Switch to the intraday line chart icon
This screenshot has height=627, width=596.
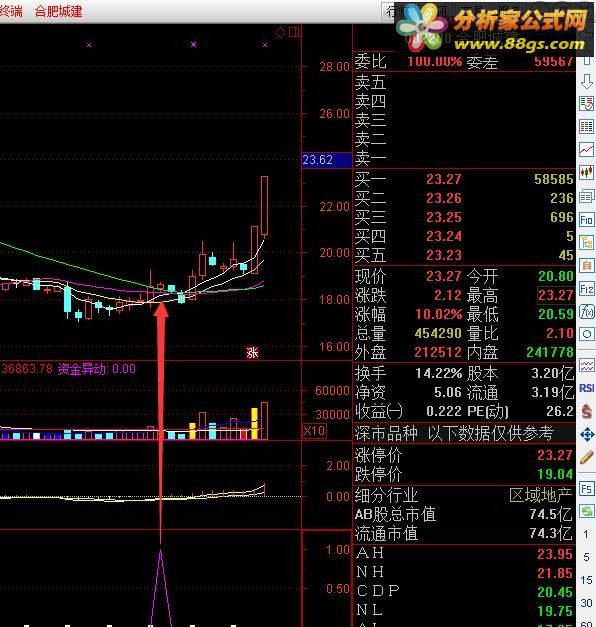coord(586,150)
